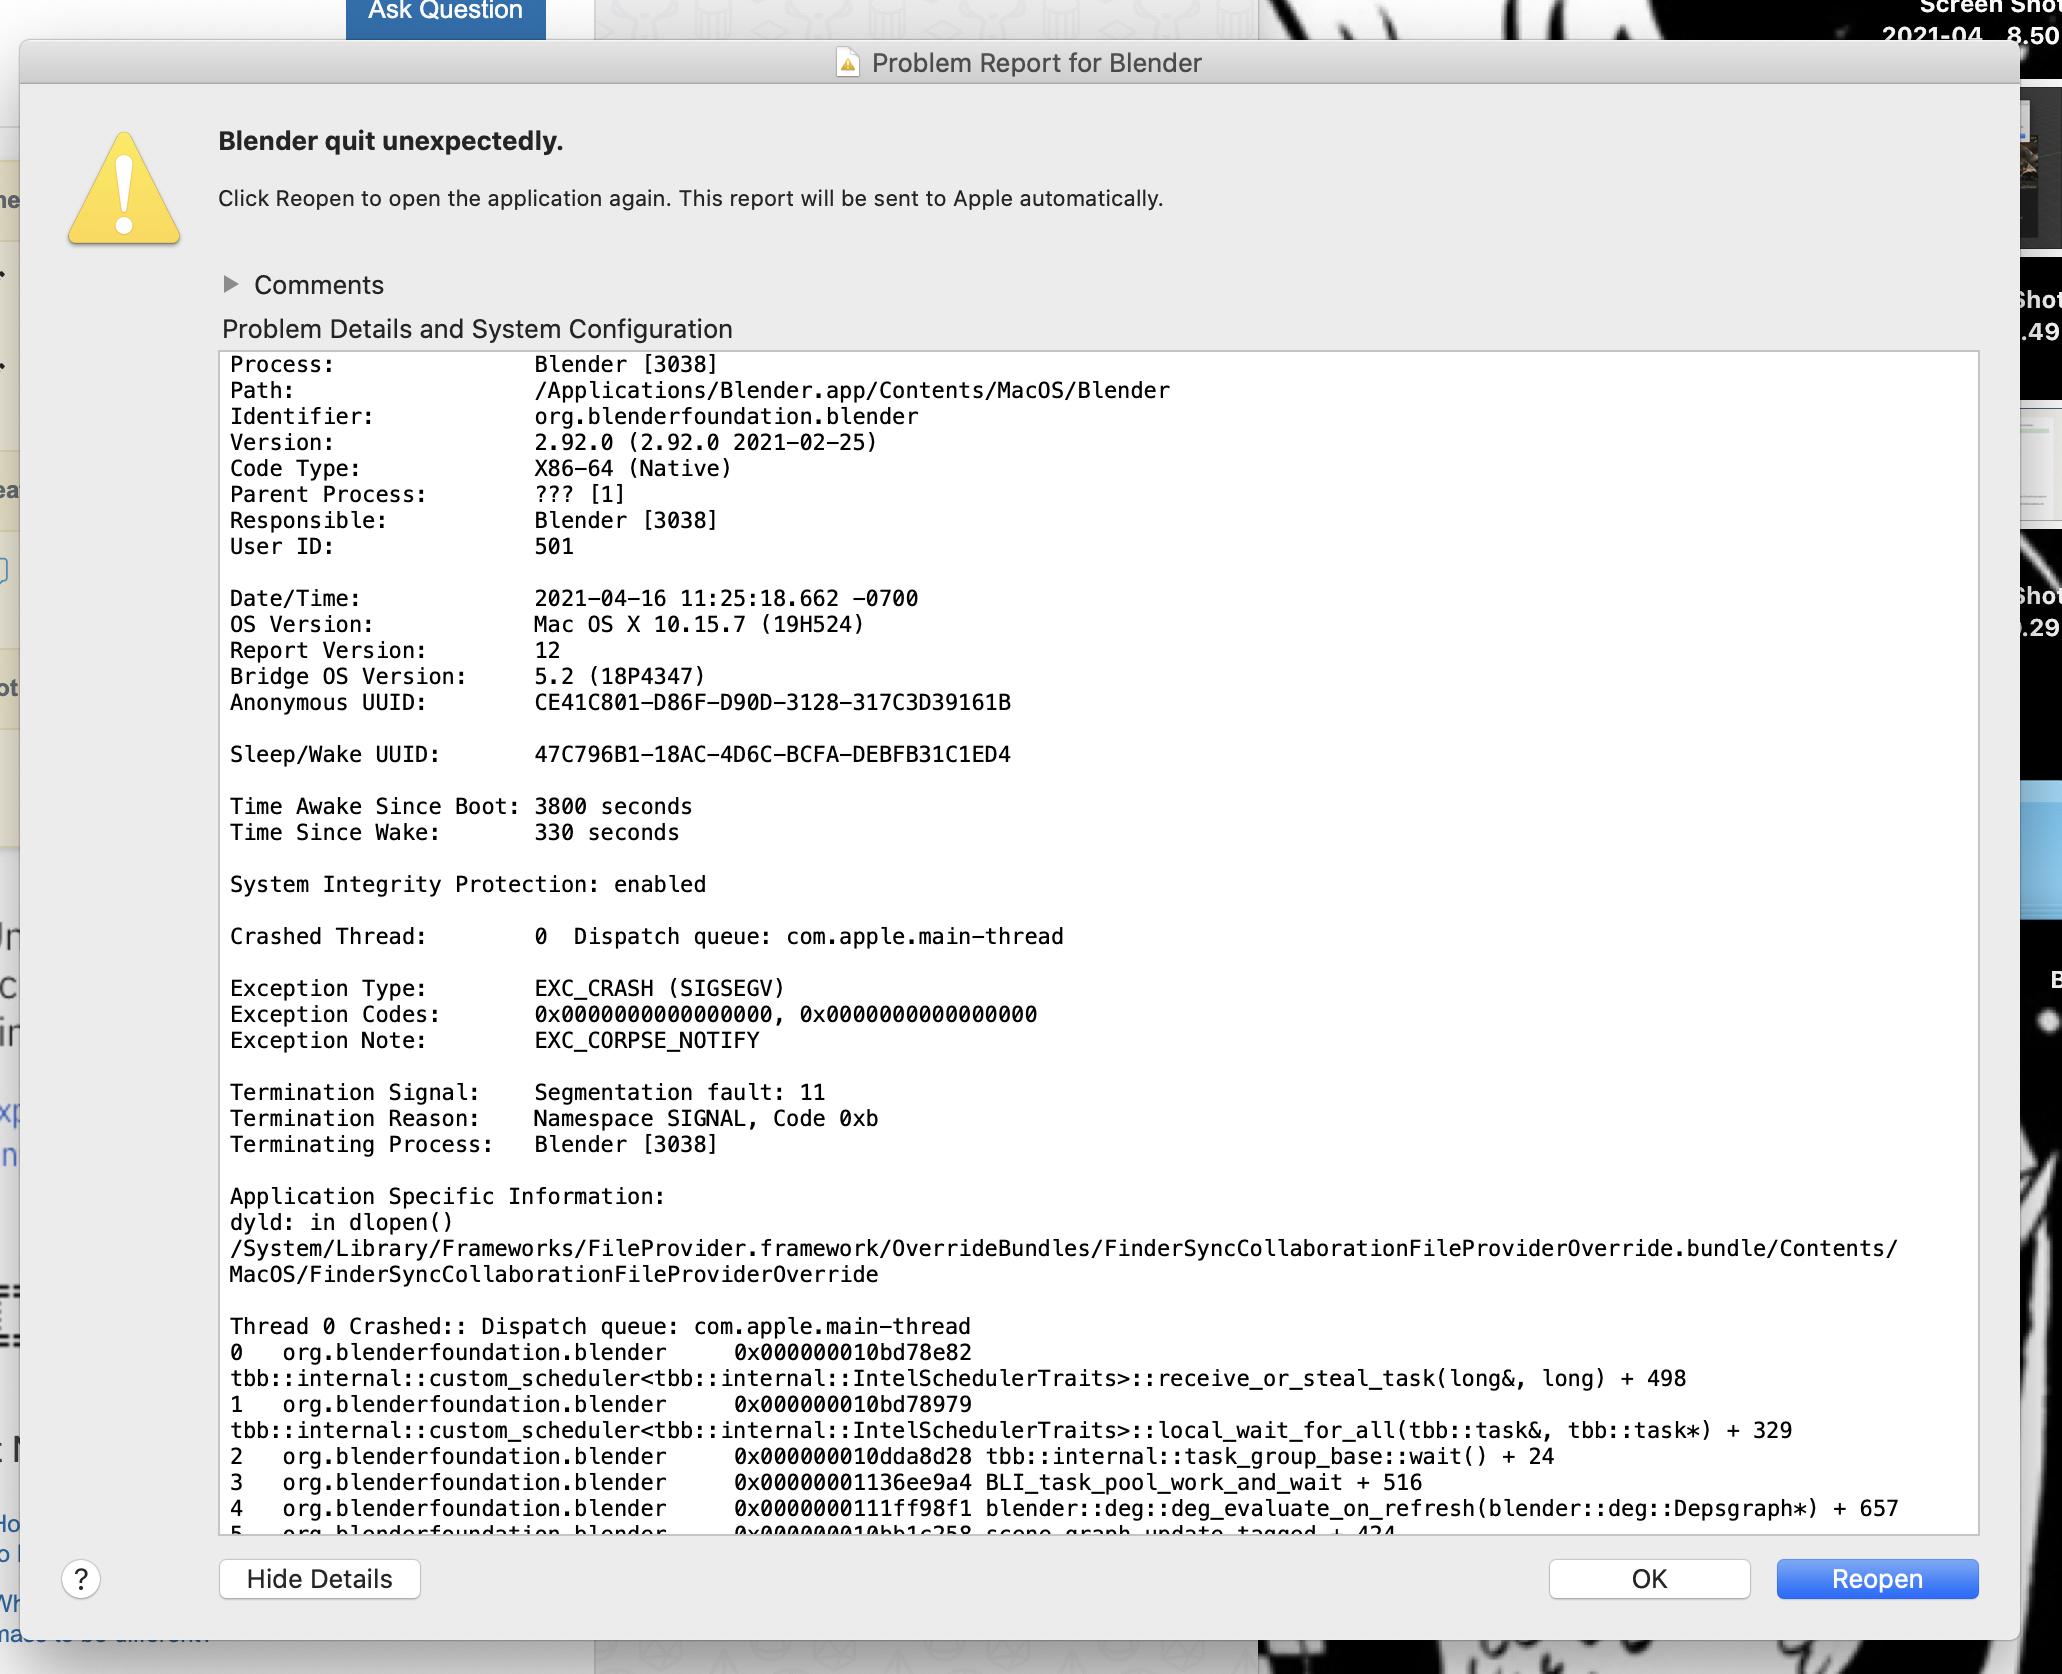The width and height of the screenshot is (2062, 1674).
Task: Click the Hide Details button
Action: pyautogui.click(x=319, y=1578)
